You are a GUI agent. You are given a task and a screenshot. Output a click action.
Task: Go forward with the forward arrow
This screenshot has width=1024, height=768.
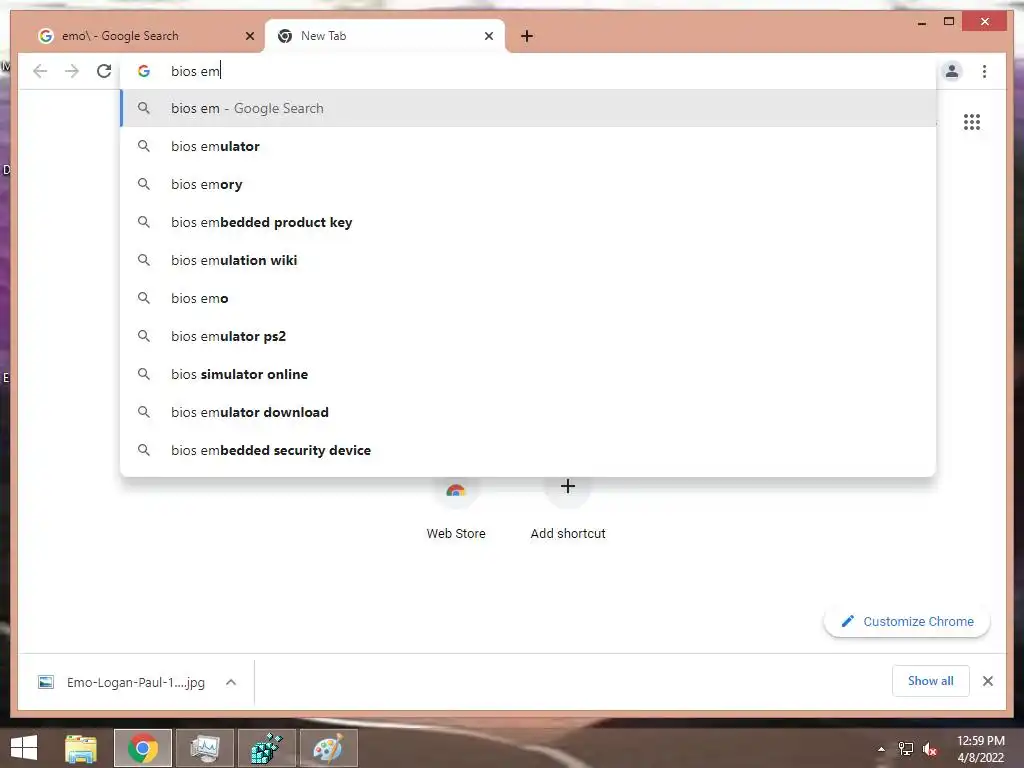(x=72, y=71)
